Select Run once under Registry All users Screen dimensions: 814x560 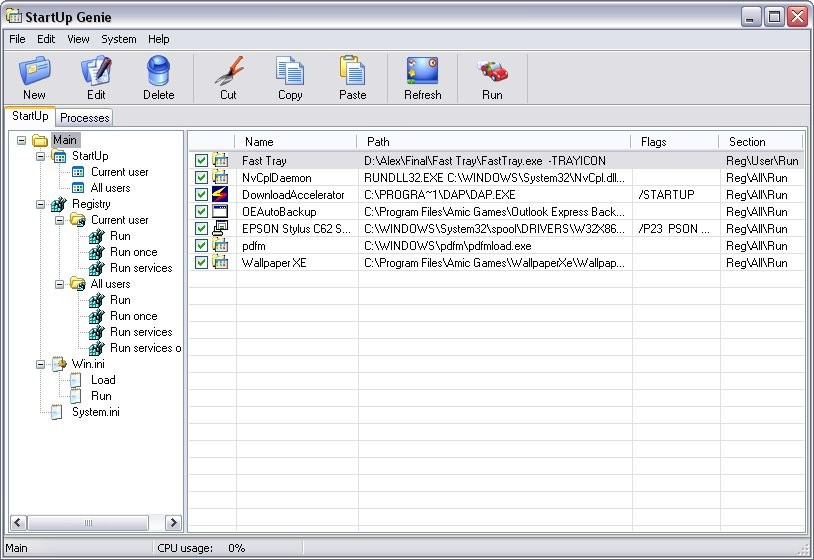coord(133,316)
